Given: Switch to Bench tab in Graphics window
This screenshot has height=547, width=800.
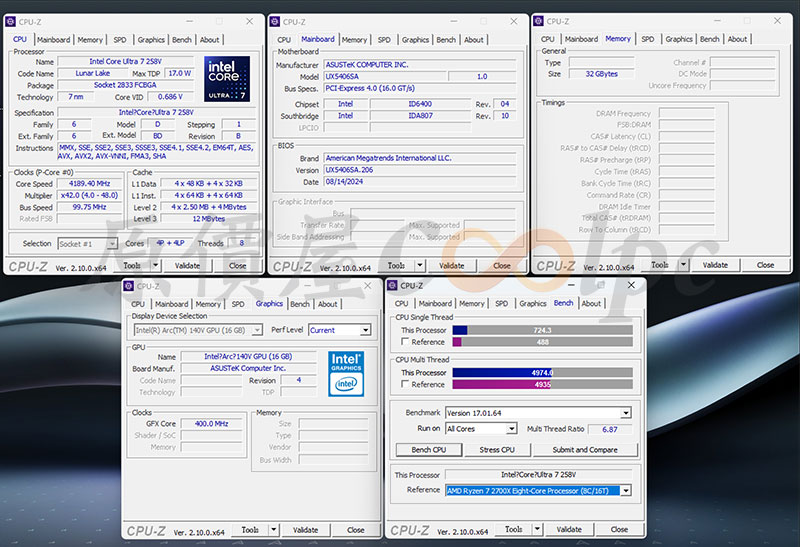Looking at the screenshot, I should click(x=300, y=304).
